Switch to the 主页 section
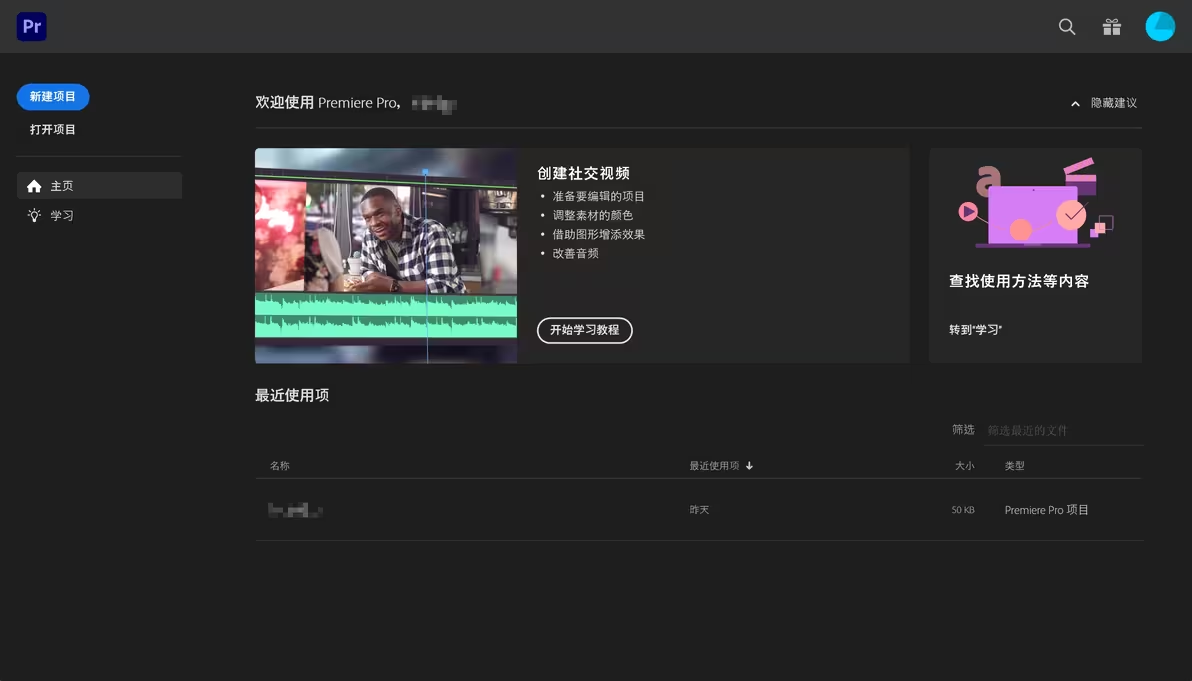The height and width of the screenshot is (681, 1192). click(61, 185)
